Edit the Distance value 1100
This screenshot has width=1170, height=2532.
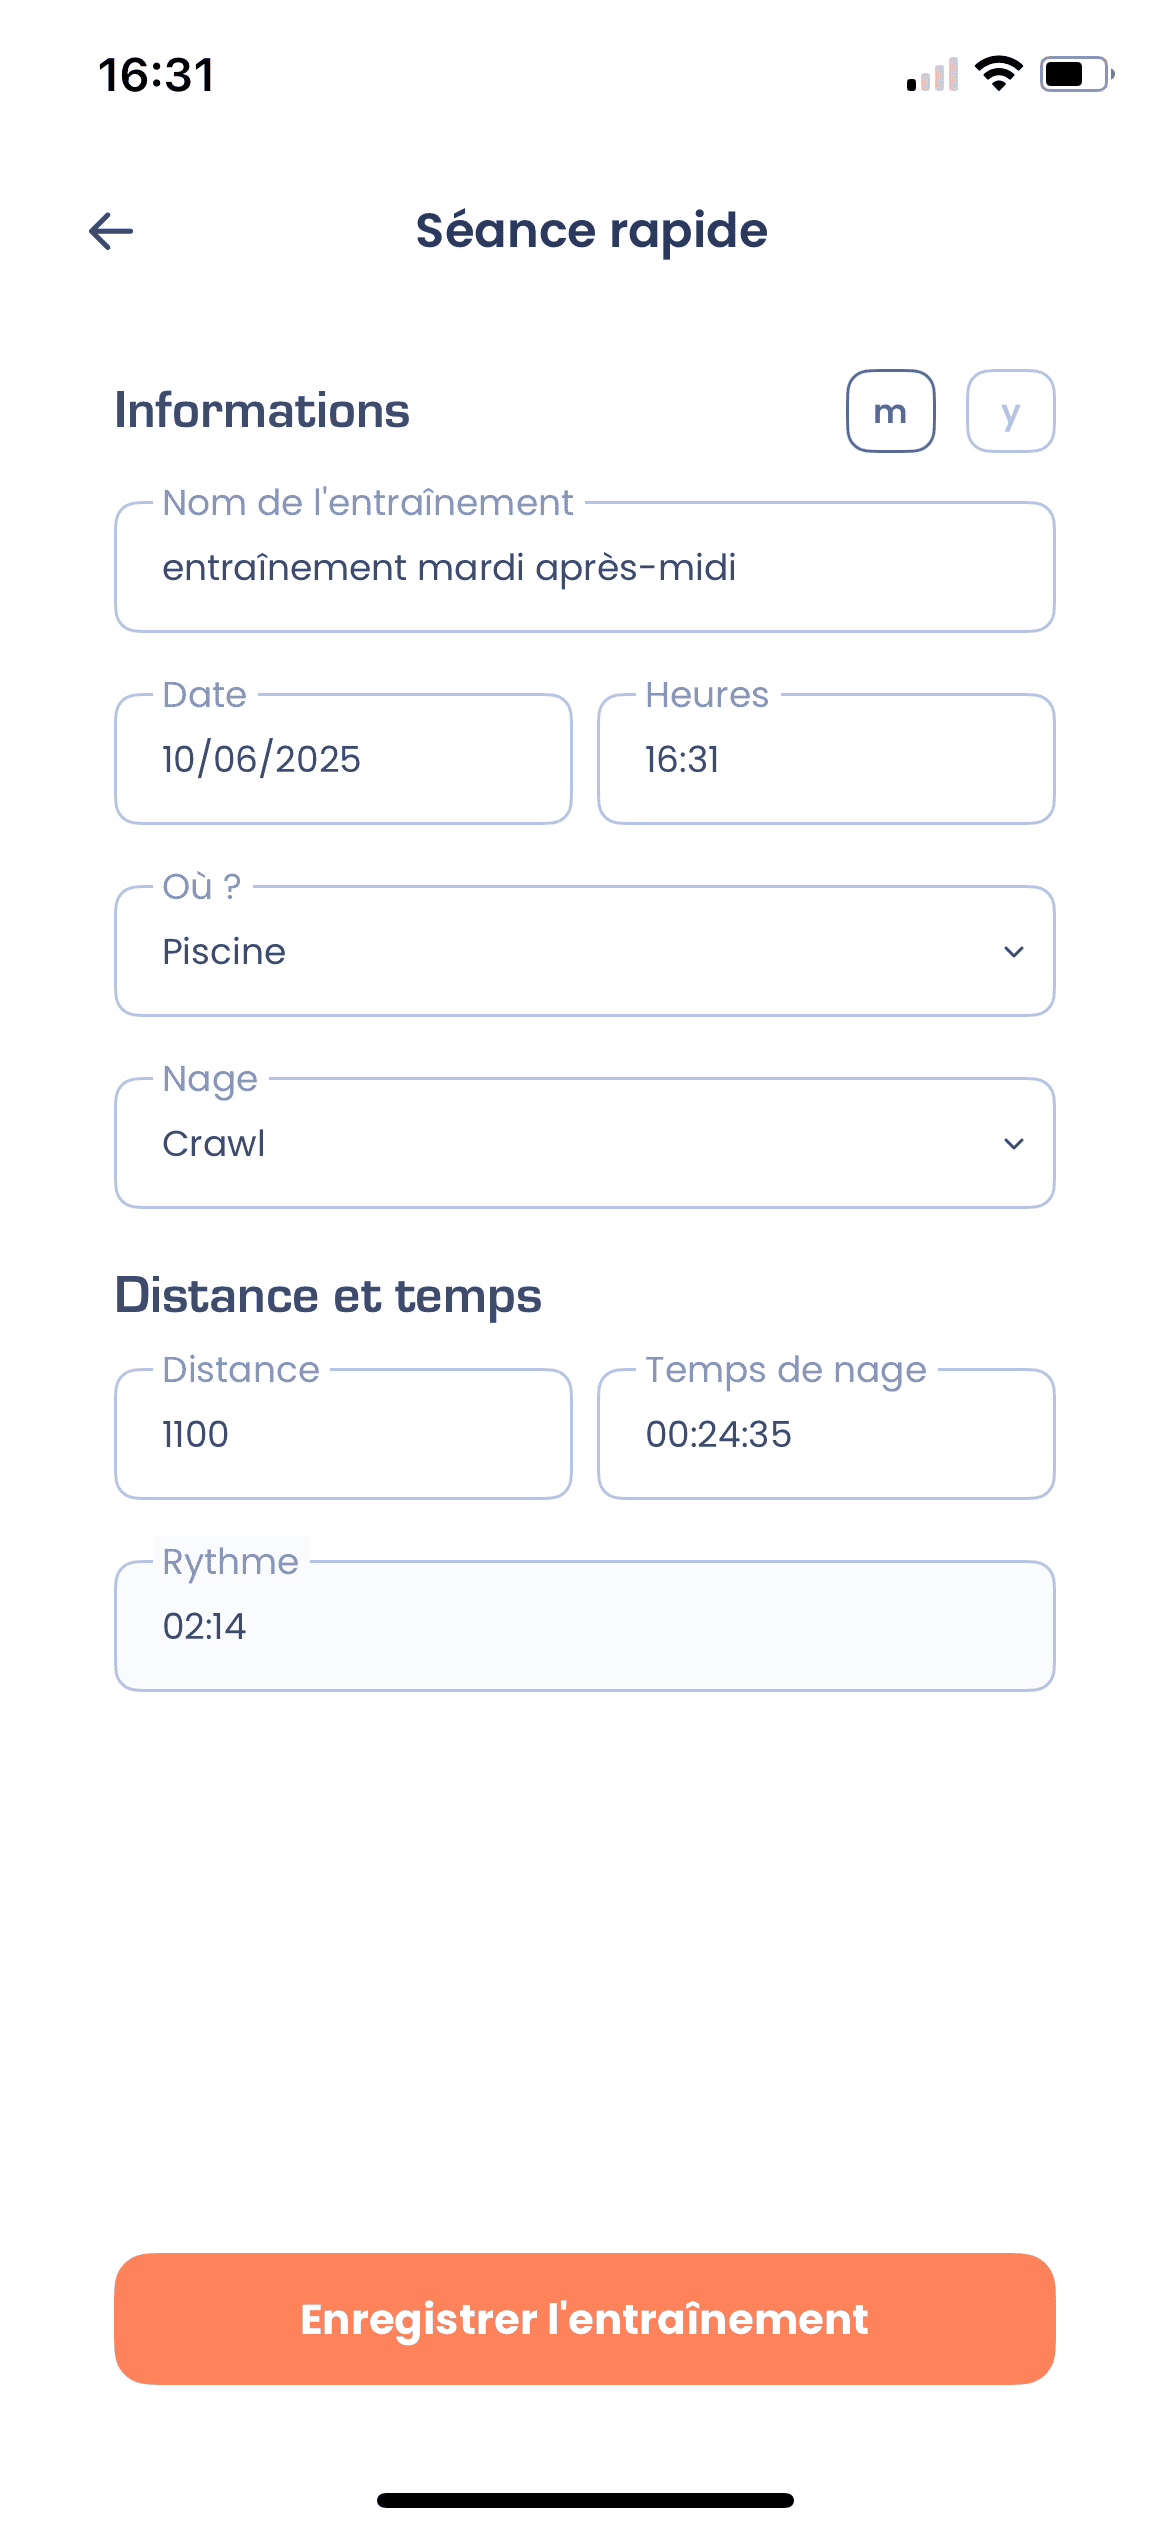(343, 1434)
